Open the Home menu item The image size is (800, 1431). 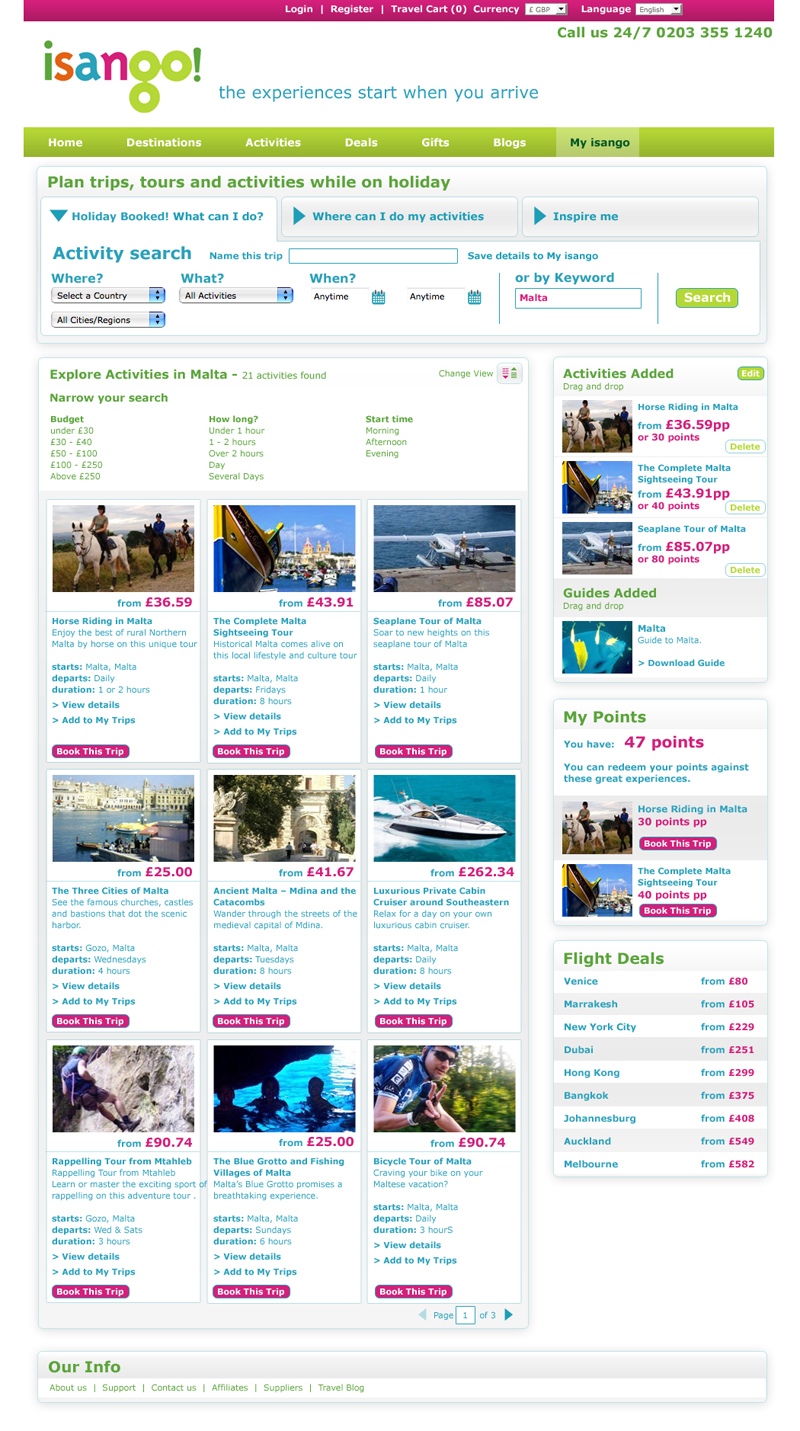65,142
